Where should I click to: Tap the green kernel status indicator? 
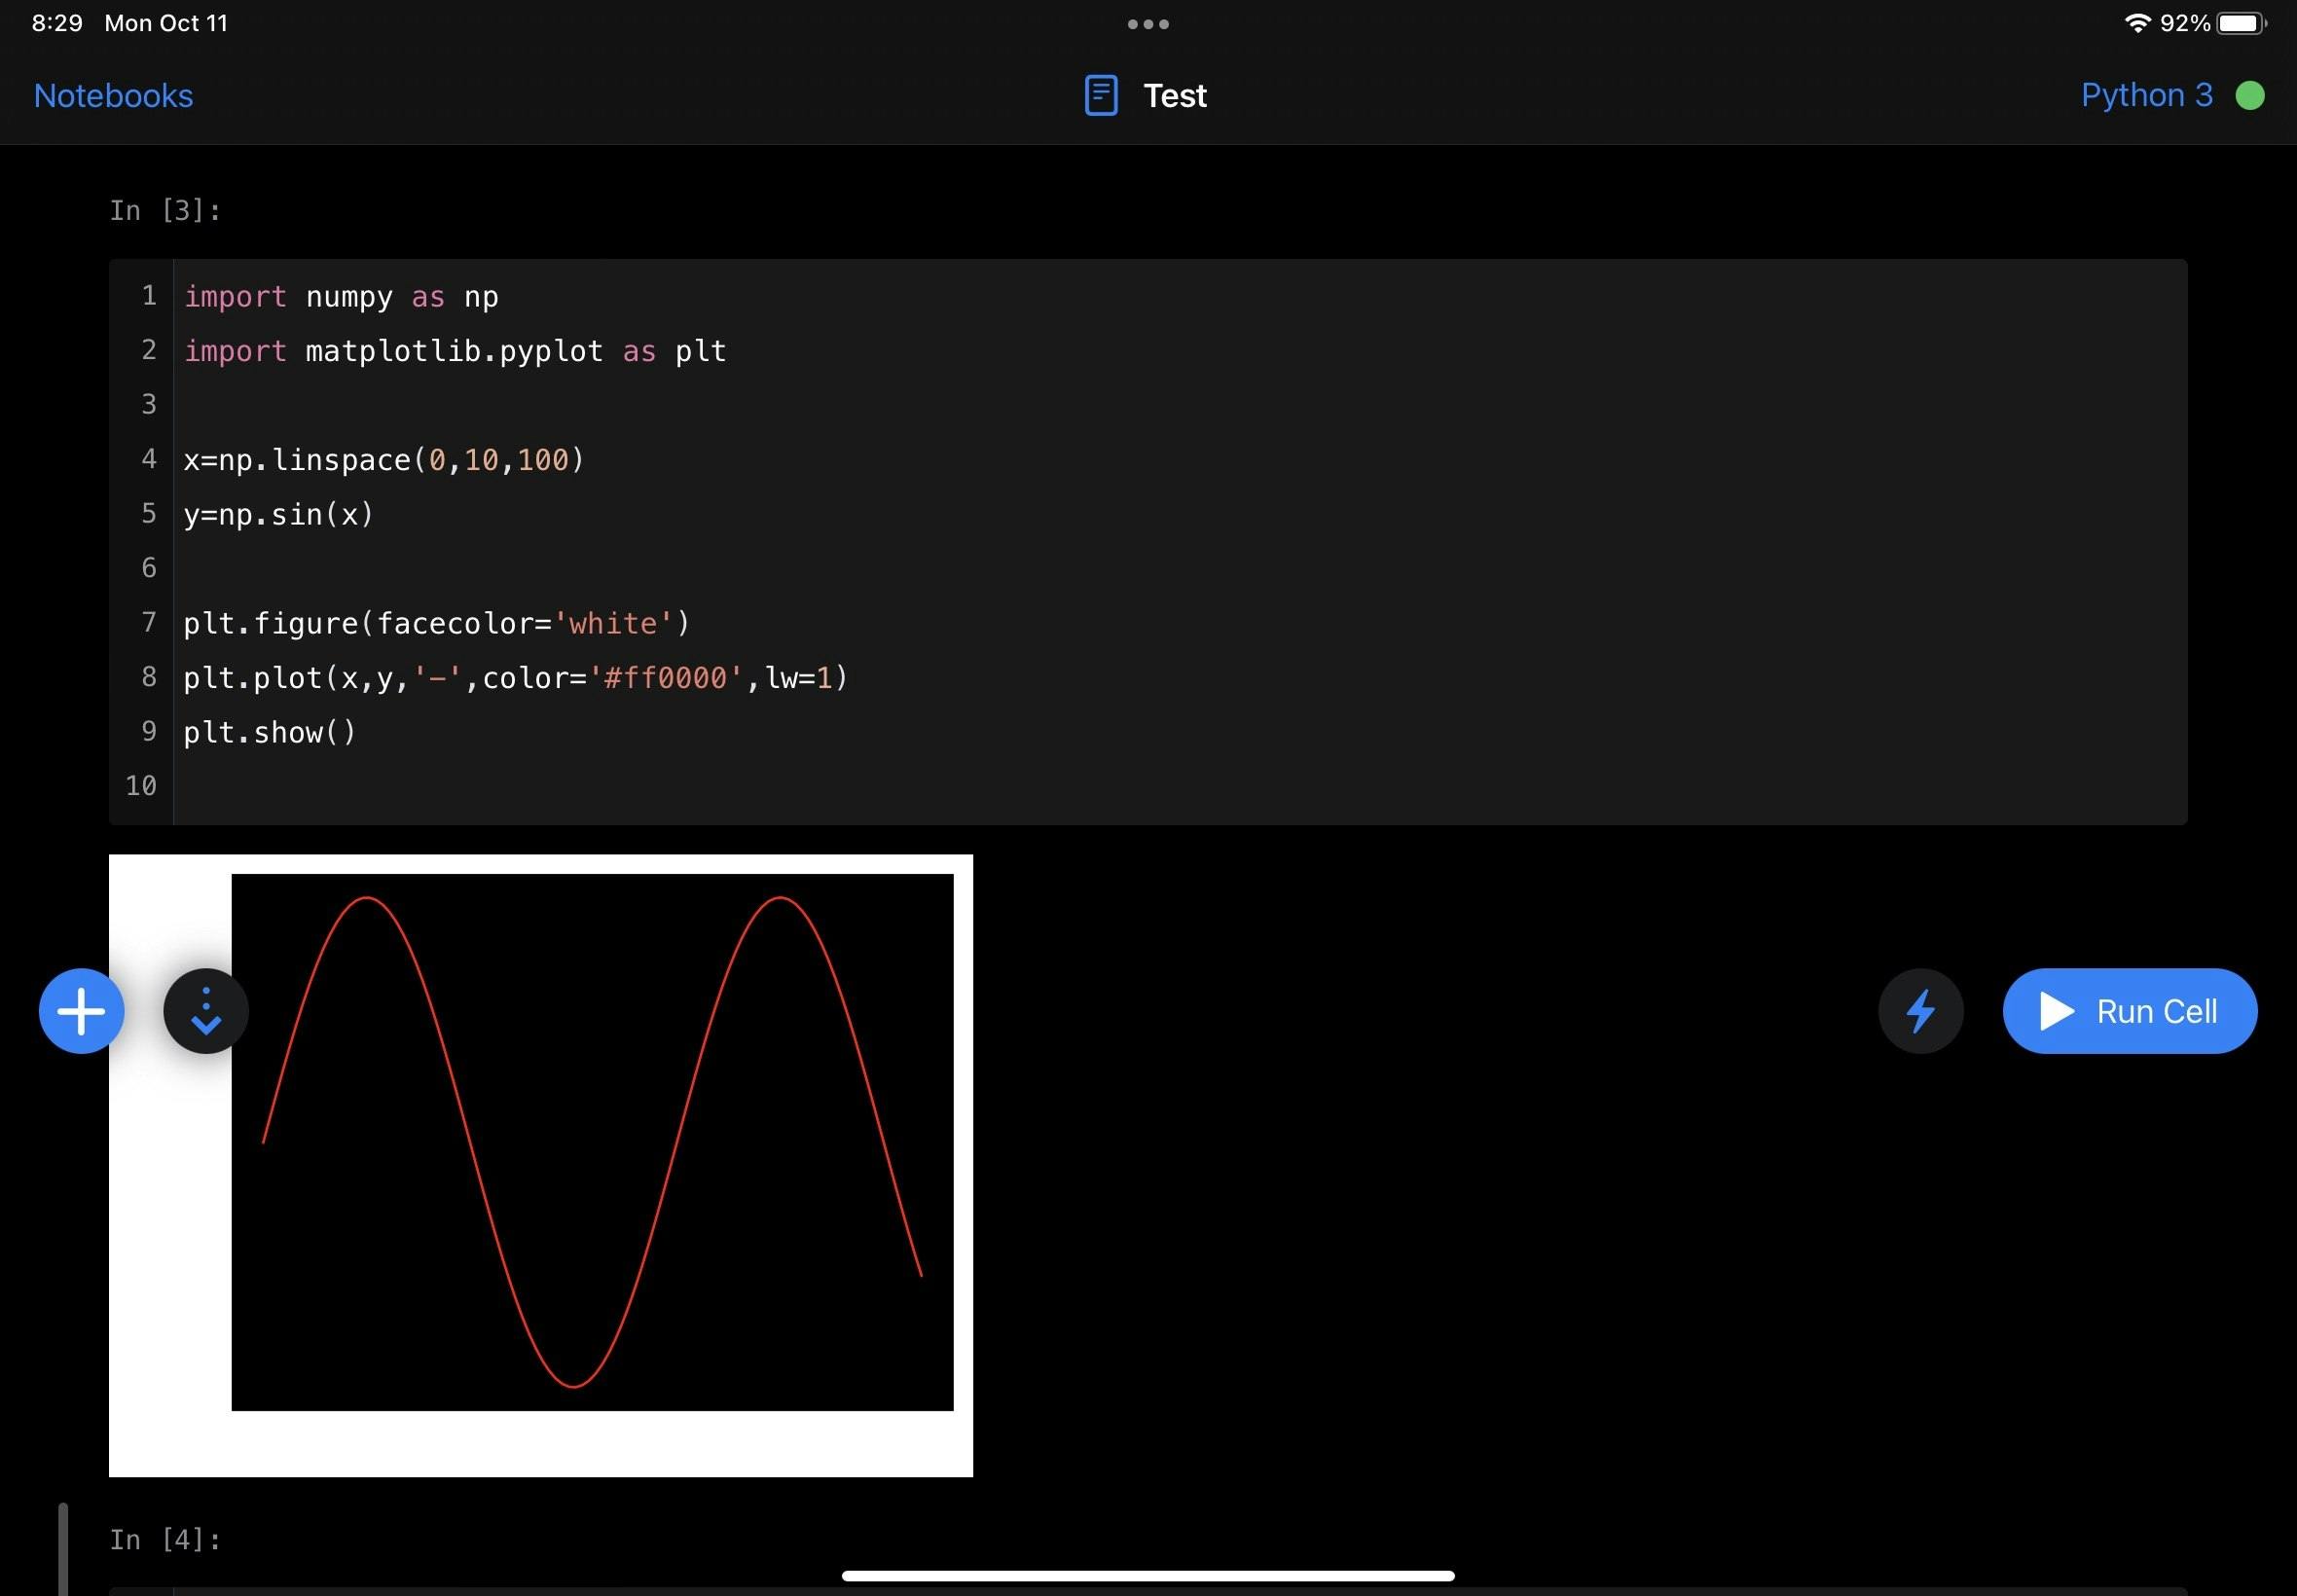point(2250,95)
